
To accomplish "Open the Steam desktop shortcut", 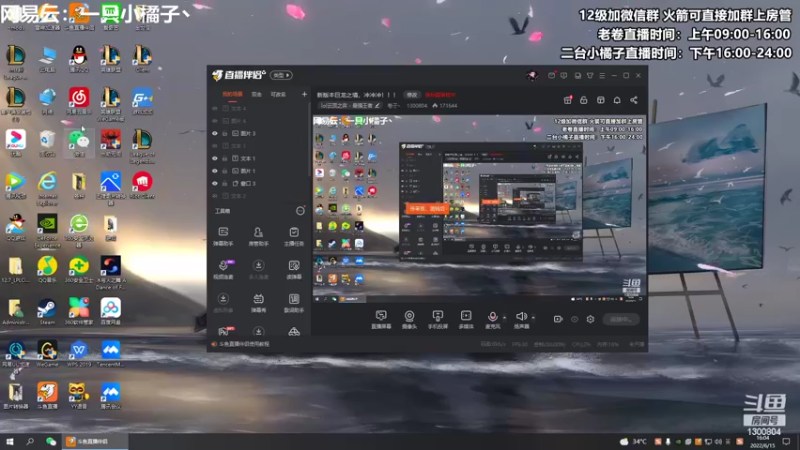I will point(47,312).
